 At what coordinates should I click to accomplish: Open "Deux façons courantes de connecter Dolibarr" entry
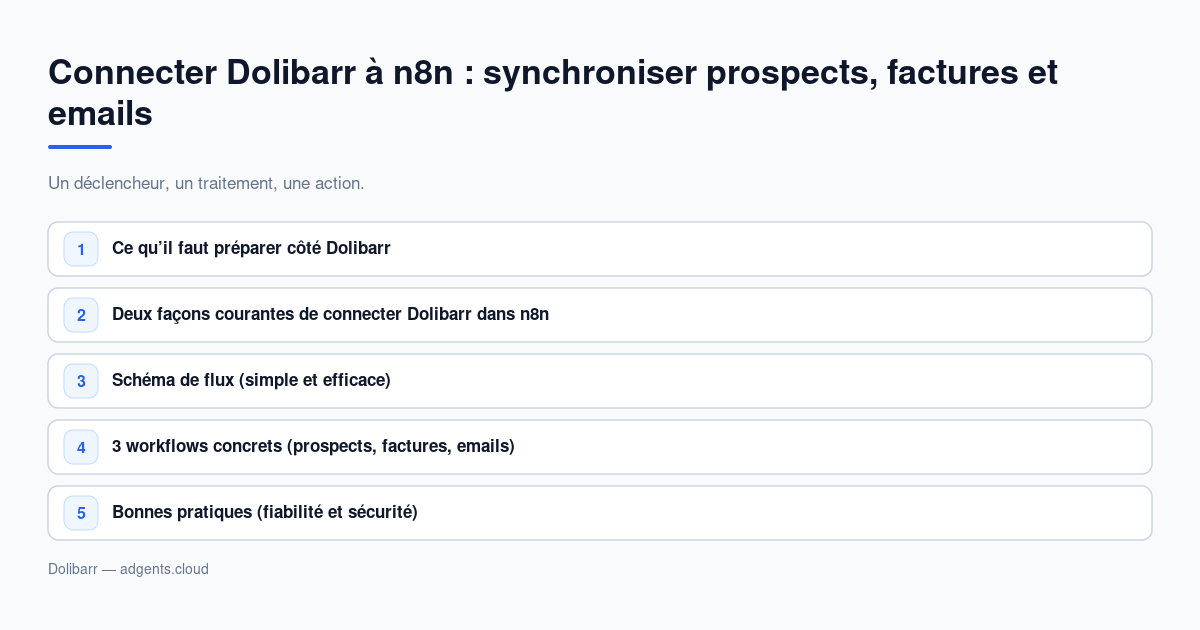(x=600, y=315)
